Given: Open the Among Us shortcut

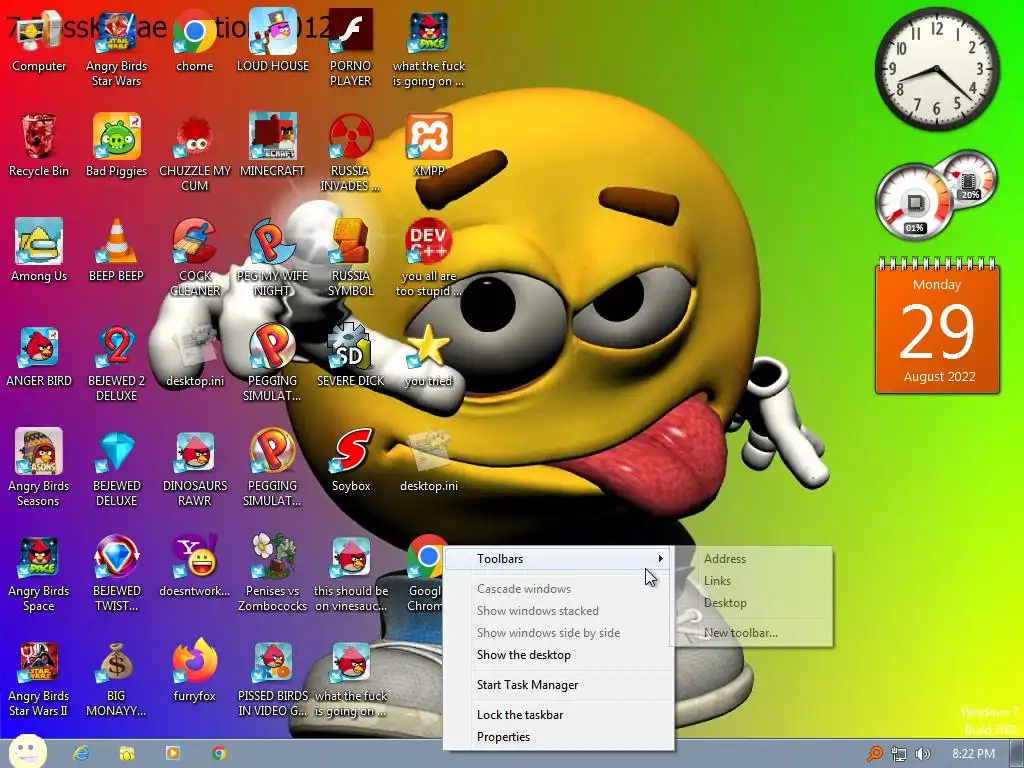Looking at the screenshot, I should click(39, 250).
